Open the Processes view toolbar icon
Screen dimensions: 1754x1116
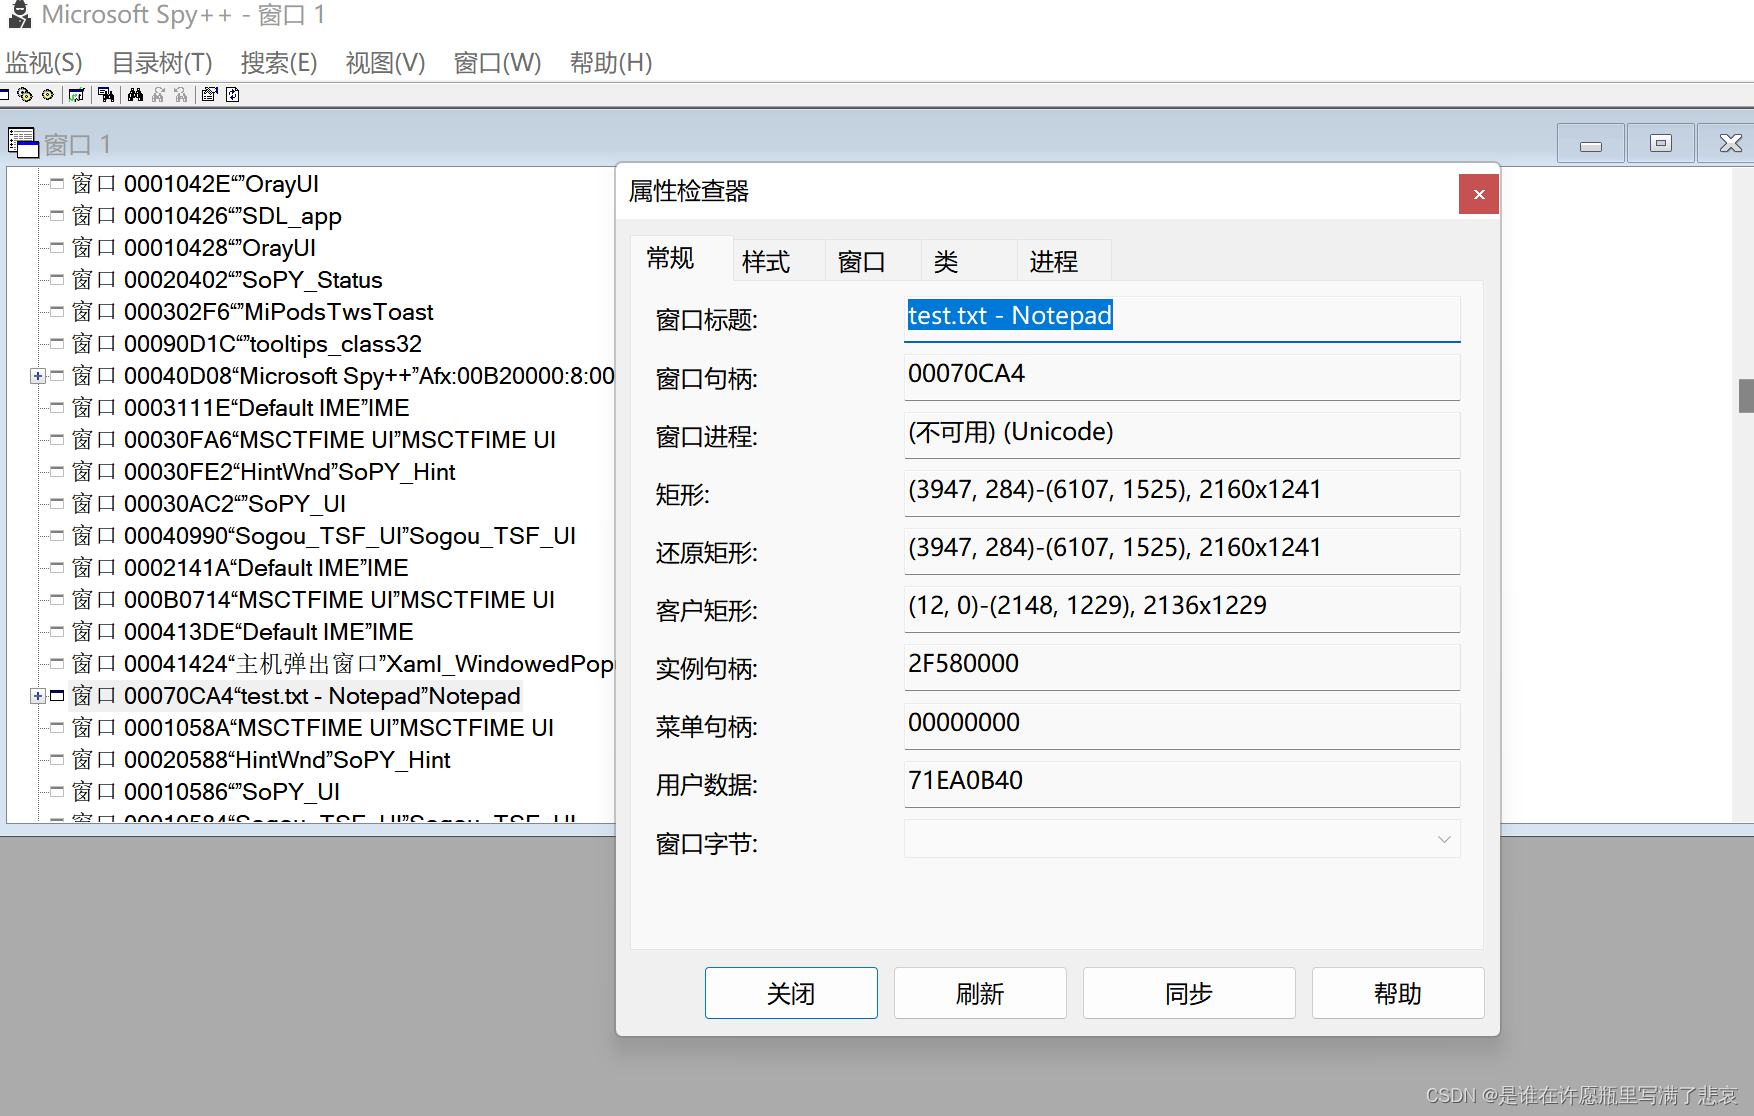click(x=25, y=95)
